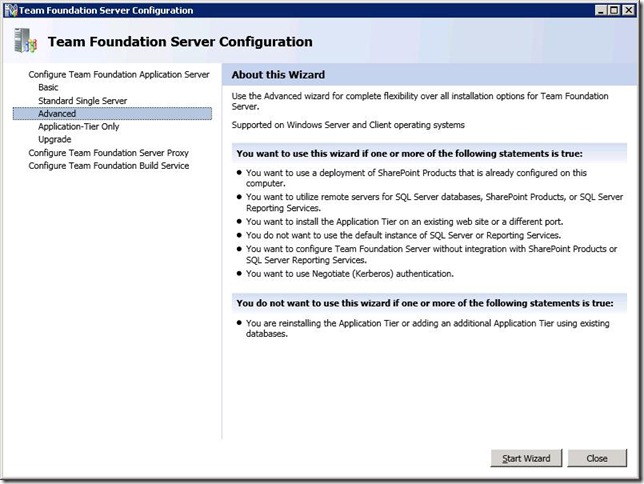
Task: Select Configure Team Foundation Build Service
Action: click(108, 166)
